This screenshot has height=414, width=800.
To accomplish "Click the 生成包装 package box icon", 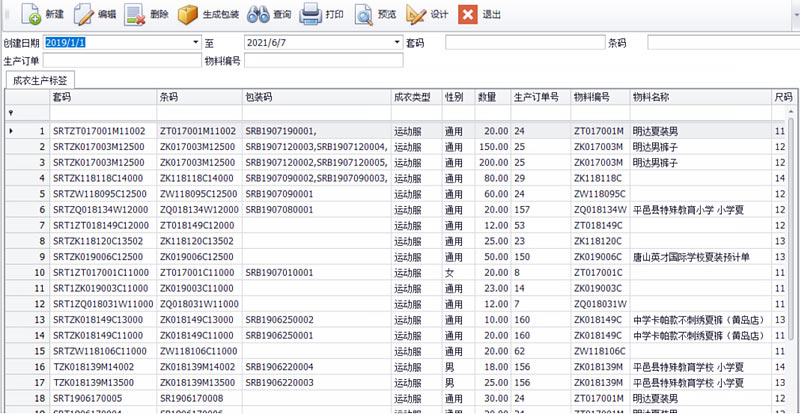I will (188, 15).
